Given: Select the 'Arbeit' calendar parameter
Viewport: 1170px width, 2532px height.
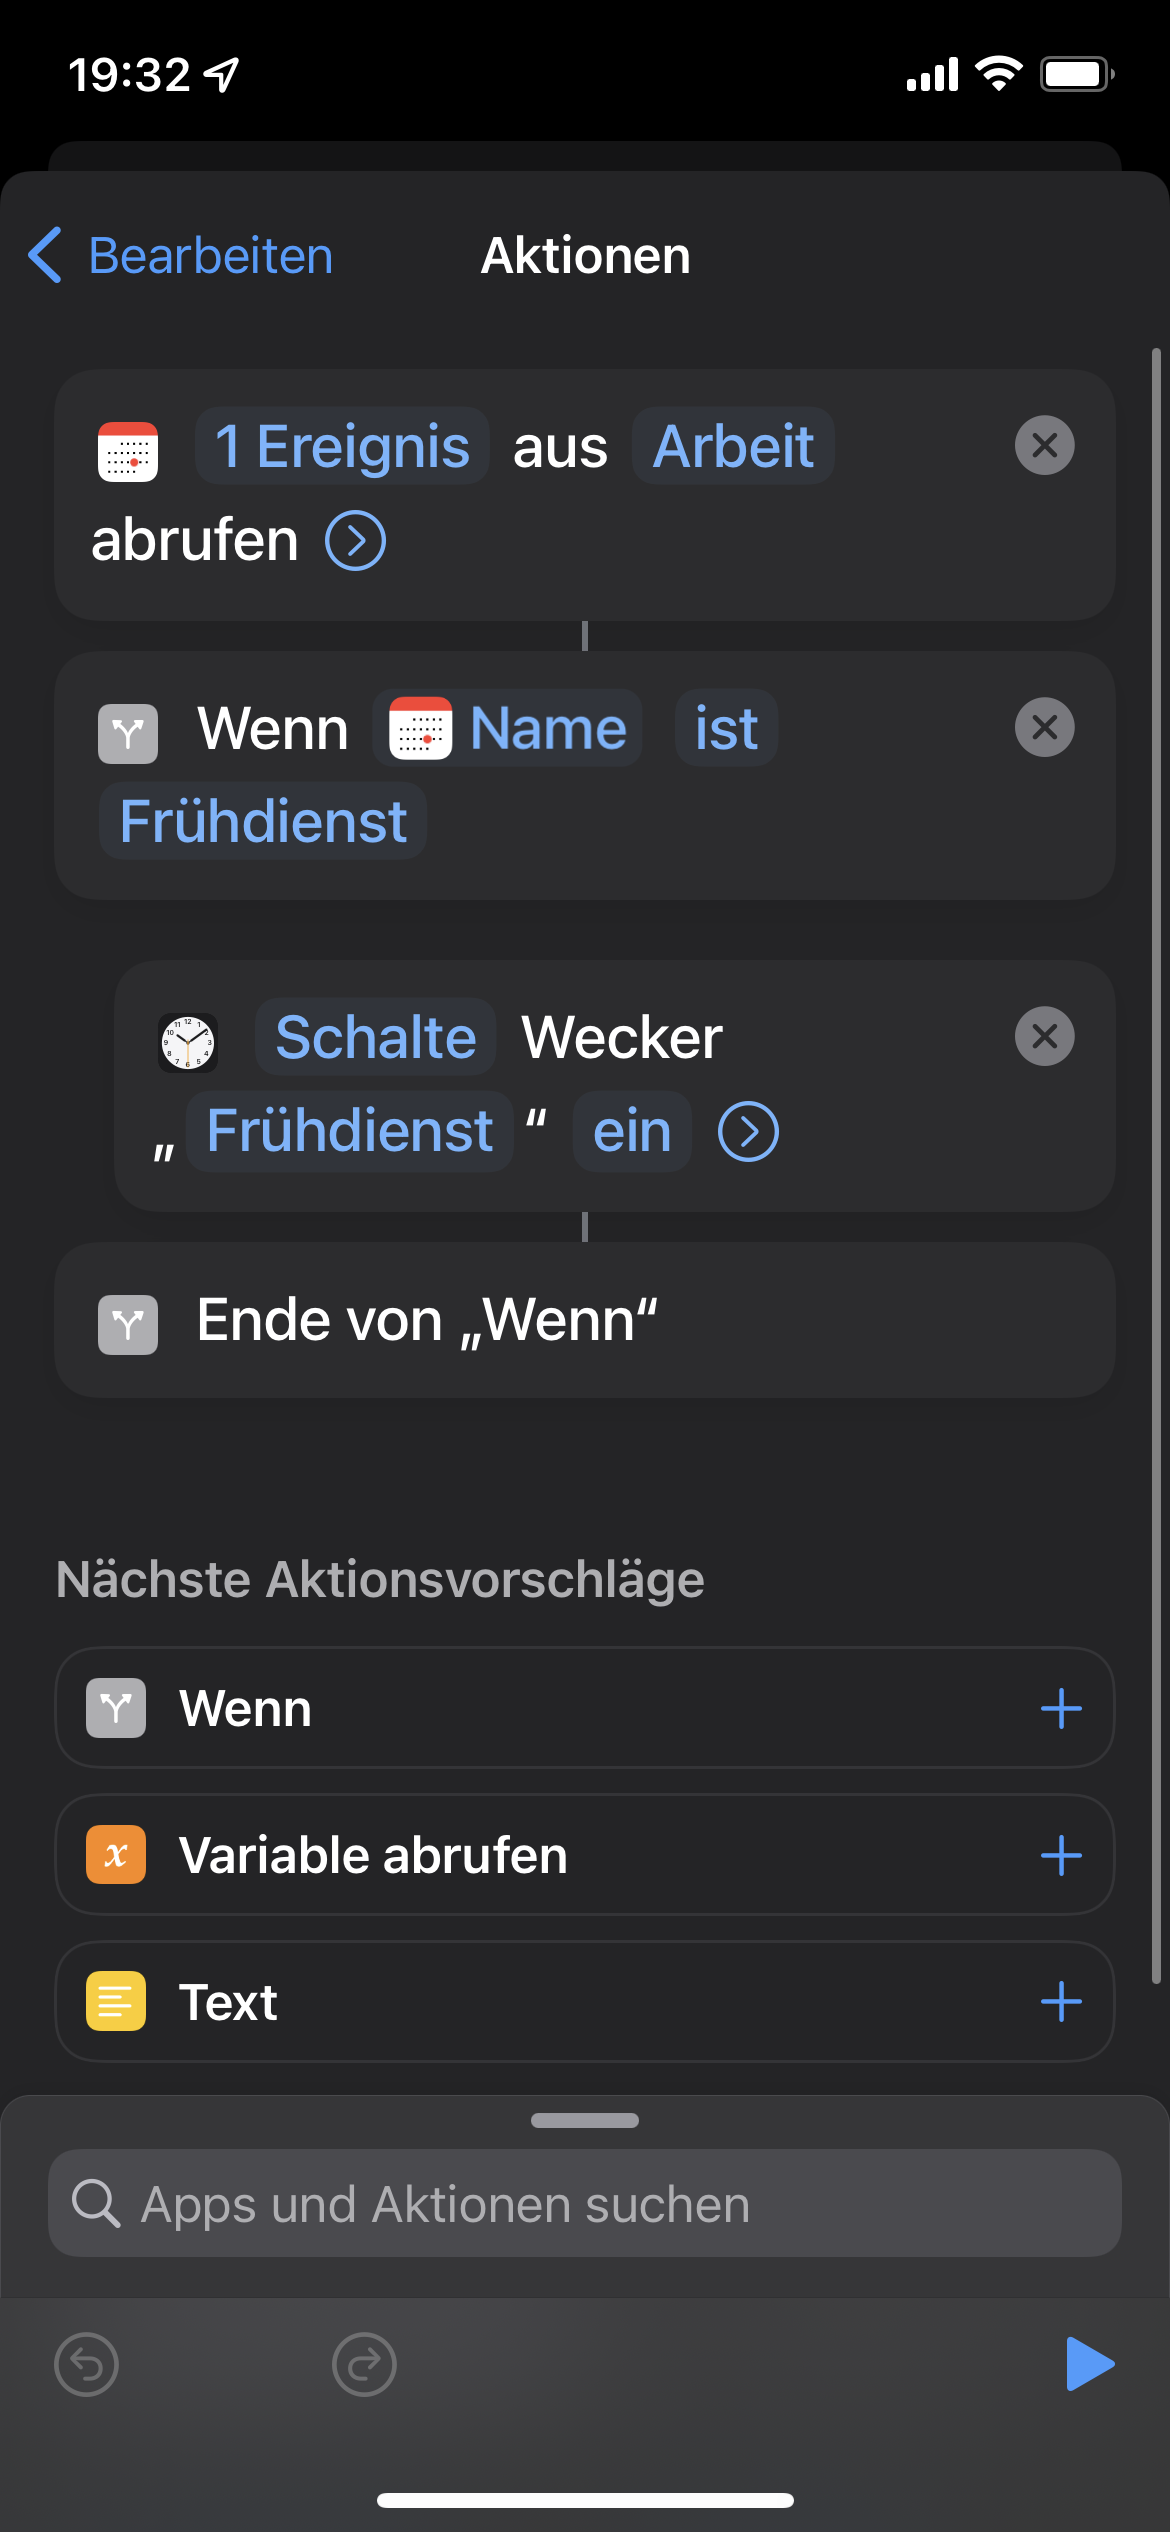Looking at the screenshot, I should click(x=733, y=446).
